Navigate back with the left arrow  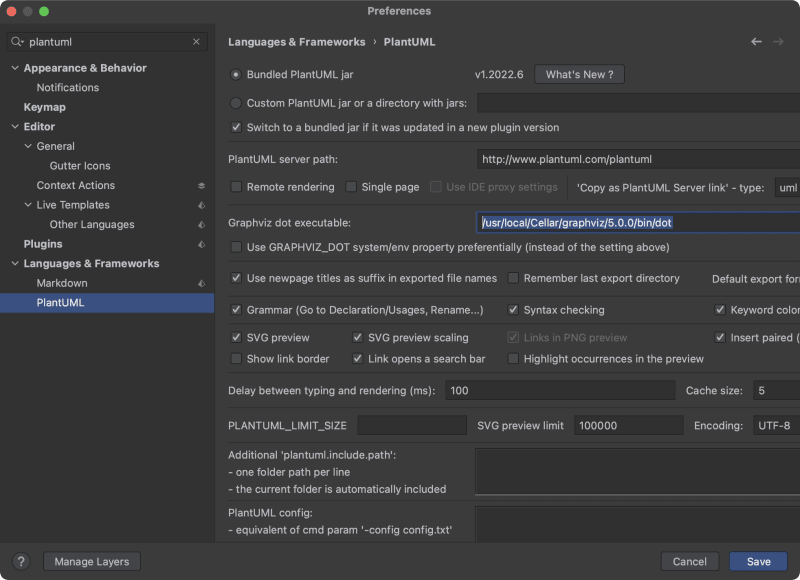(x=756, y=42)
